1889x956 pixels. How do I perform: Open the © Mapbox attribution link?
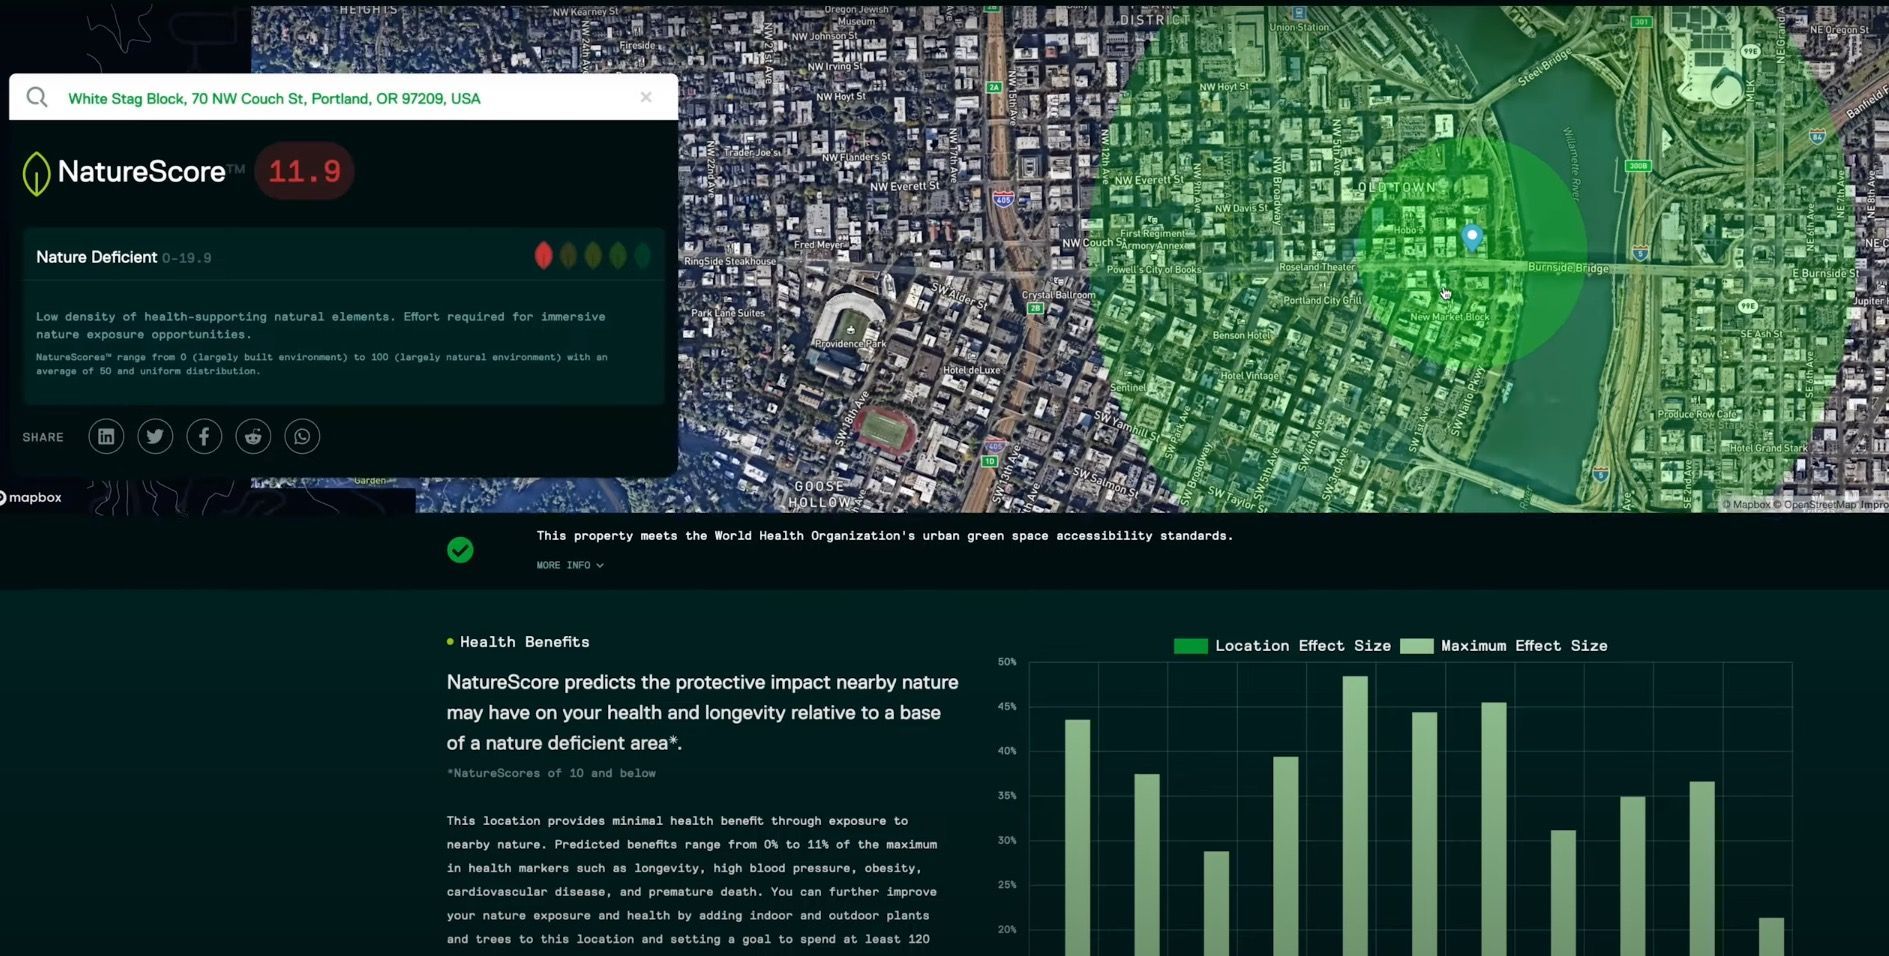click(1746, 505)
